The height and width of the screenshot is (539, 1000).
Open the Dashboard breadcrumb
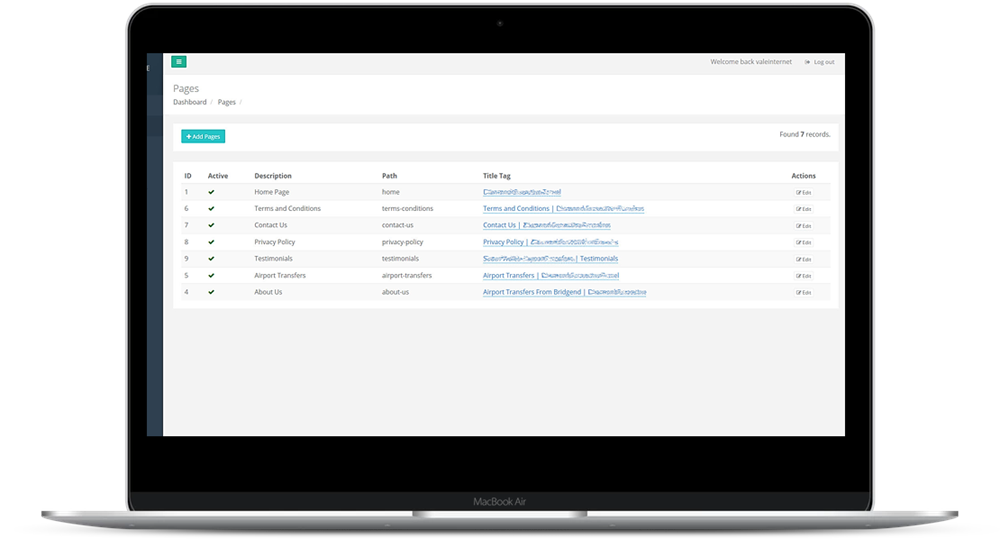tap(189, 102)
